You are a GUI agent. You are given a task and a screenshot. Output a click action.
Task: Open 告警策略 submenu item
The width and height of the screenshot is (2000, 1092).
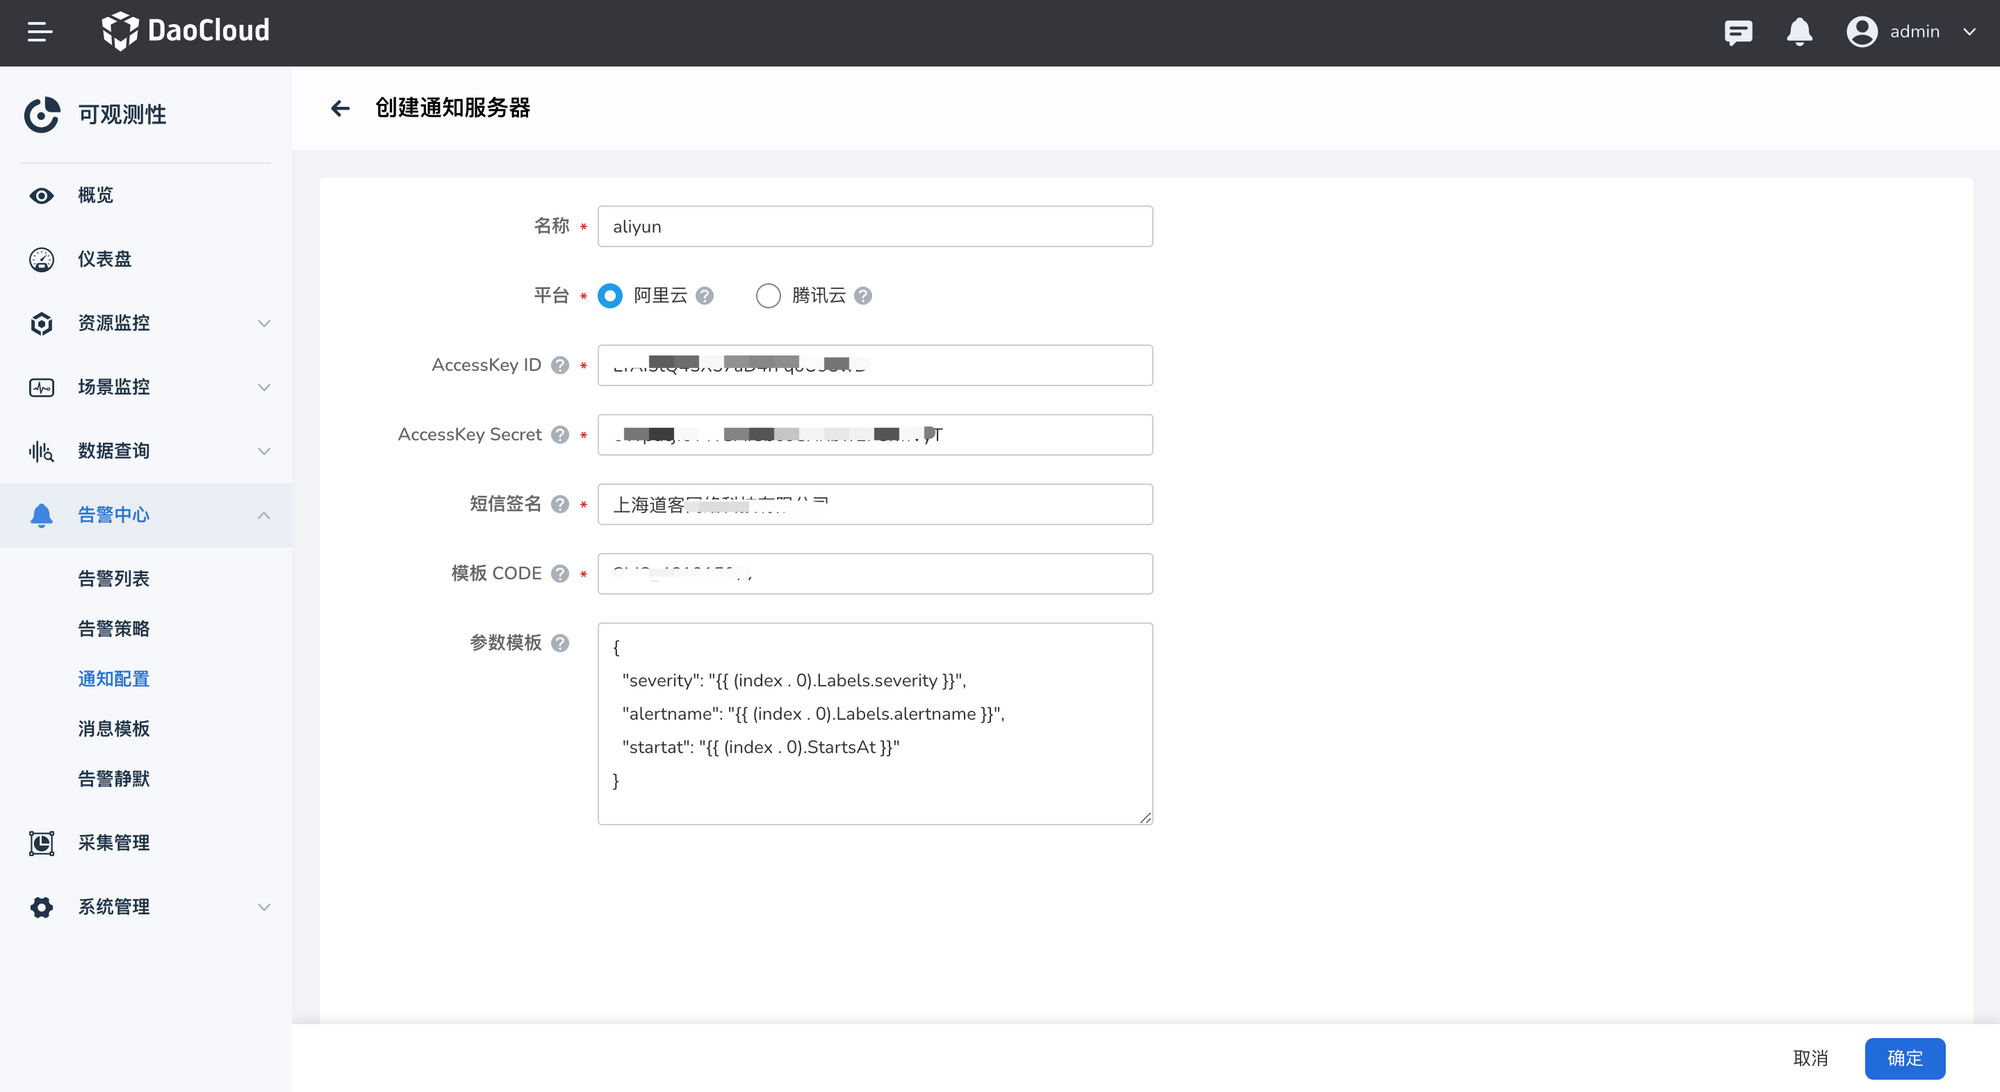[x=114, y=629]
